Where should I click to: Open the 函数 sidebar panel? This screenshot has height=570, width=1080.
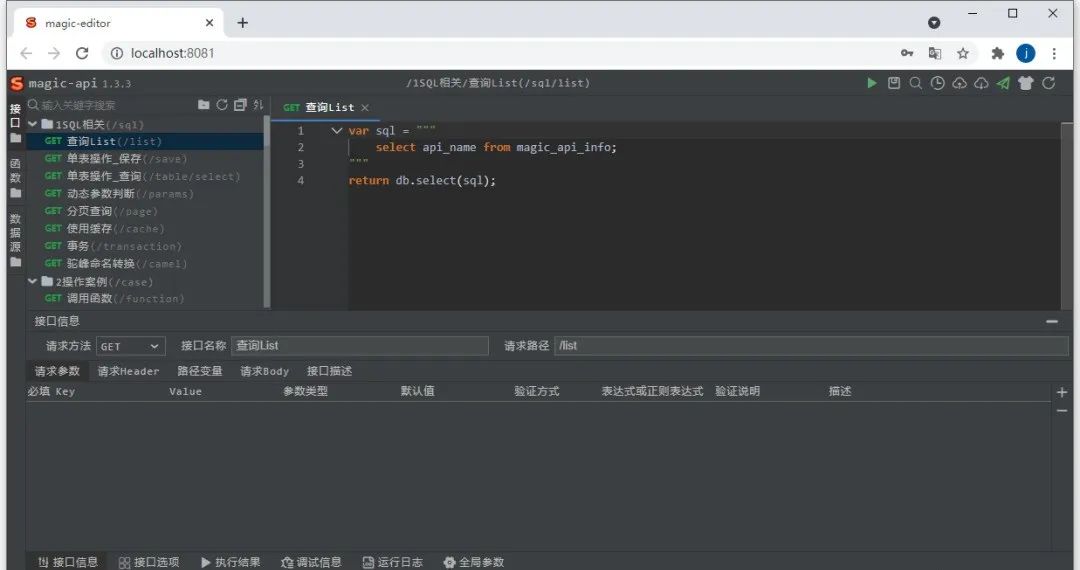[15, 178]
